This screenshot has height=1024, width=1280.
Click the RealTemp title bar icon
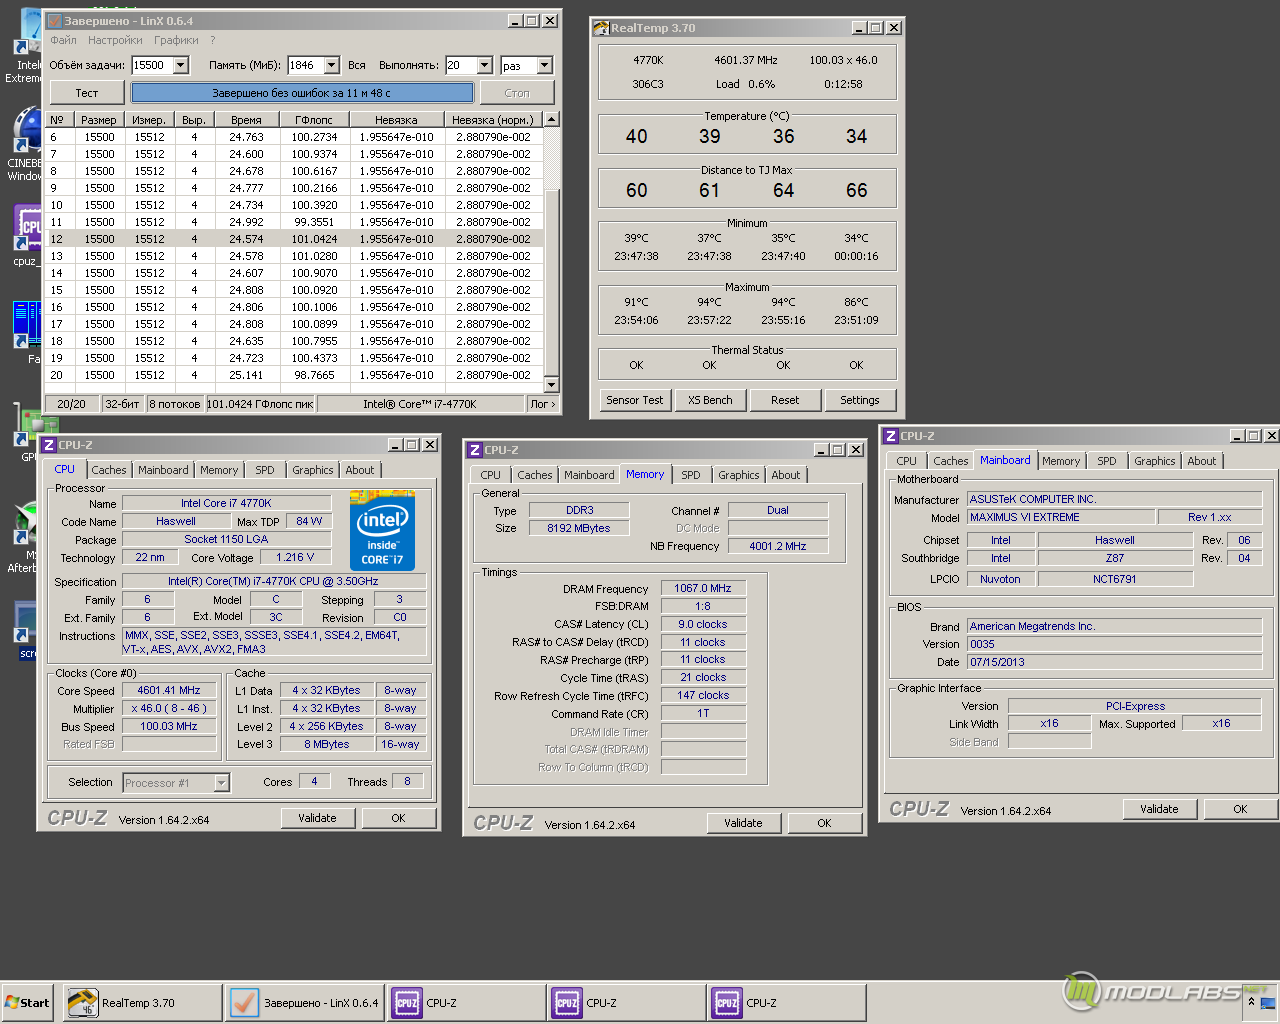click(601, 28)
